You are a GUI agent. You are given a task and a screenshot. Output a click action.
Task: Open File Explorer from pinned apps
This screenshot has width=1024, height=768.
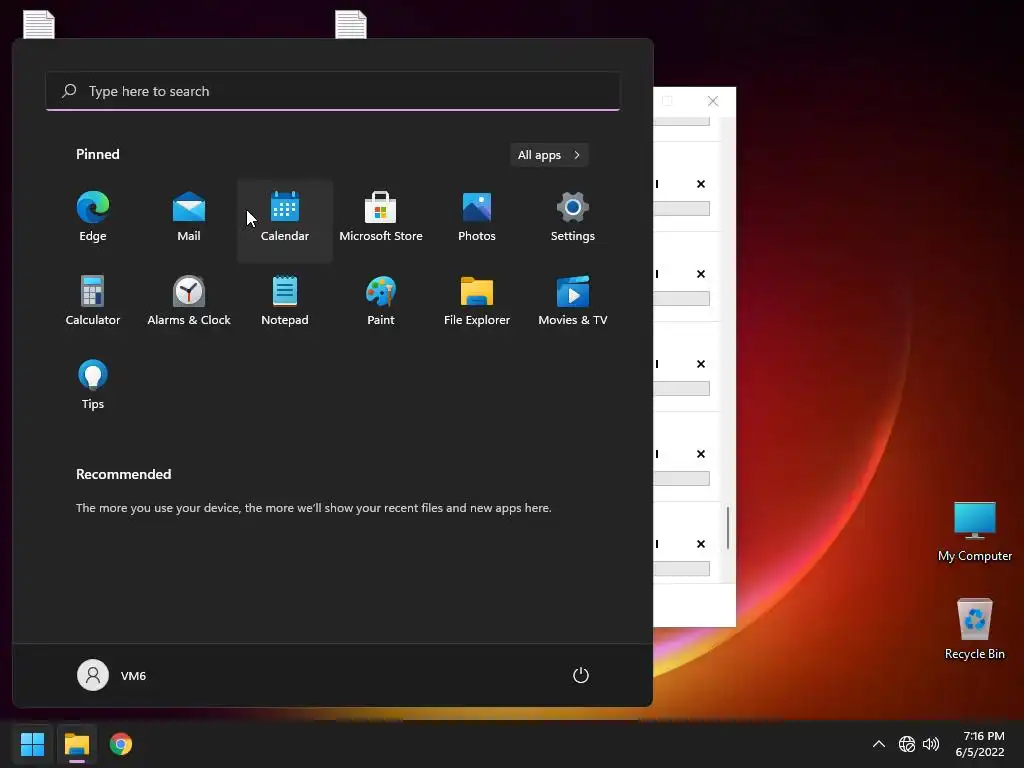click(x=477, y=302)
